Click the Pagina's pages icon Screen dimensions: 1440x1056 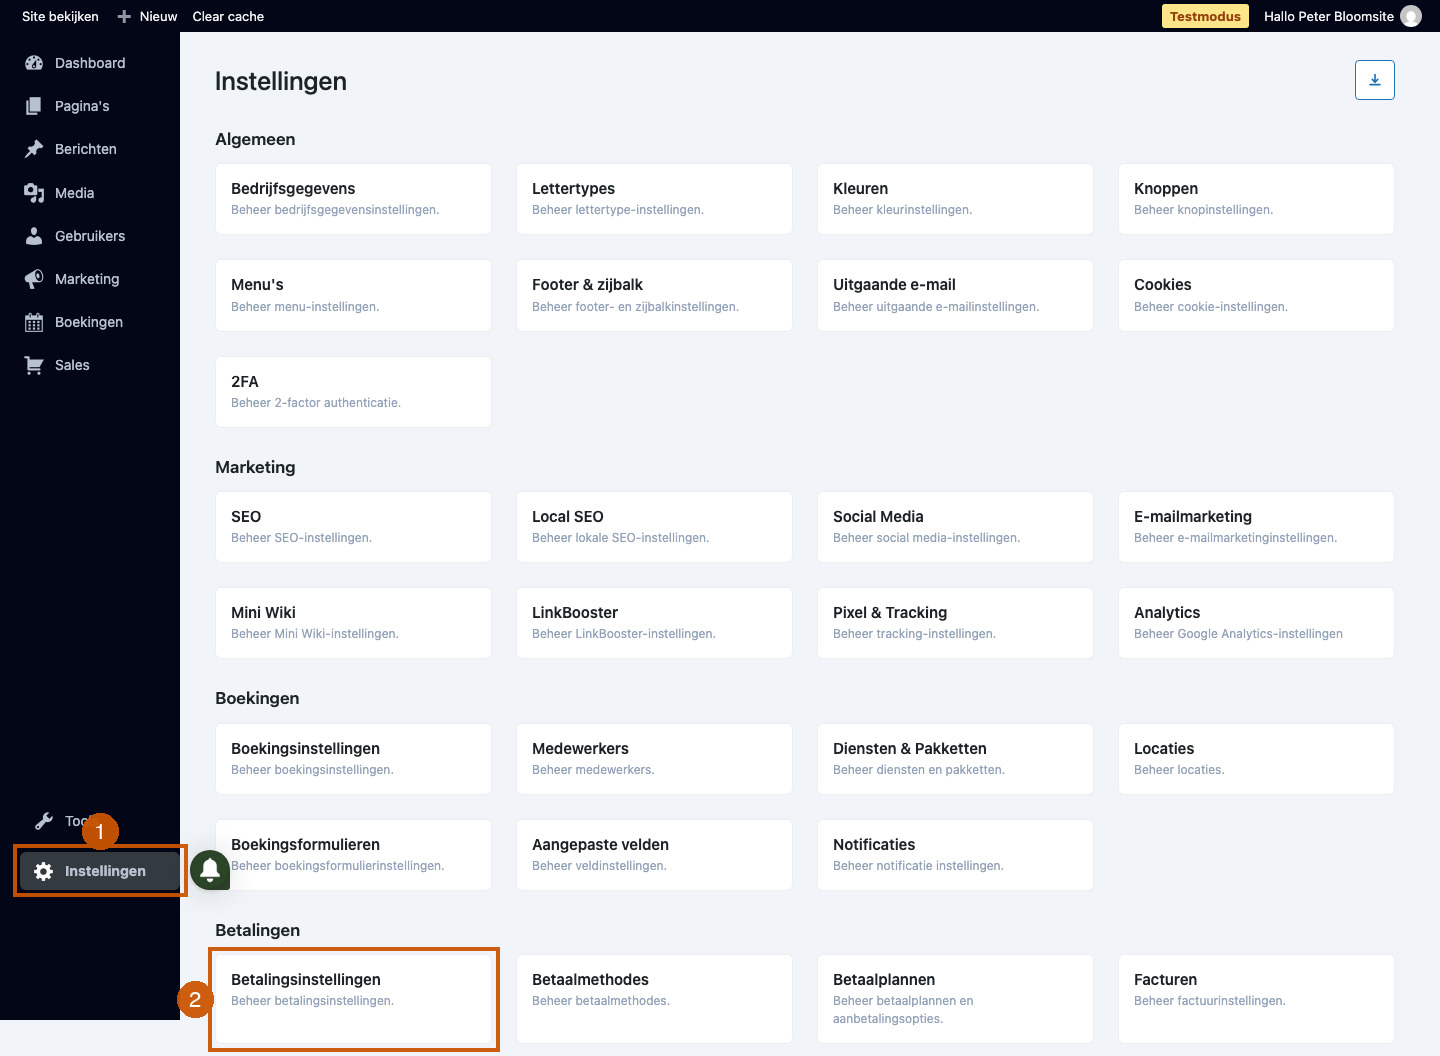pos(34,106)
